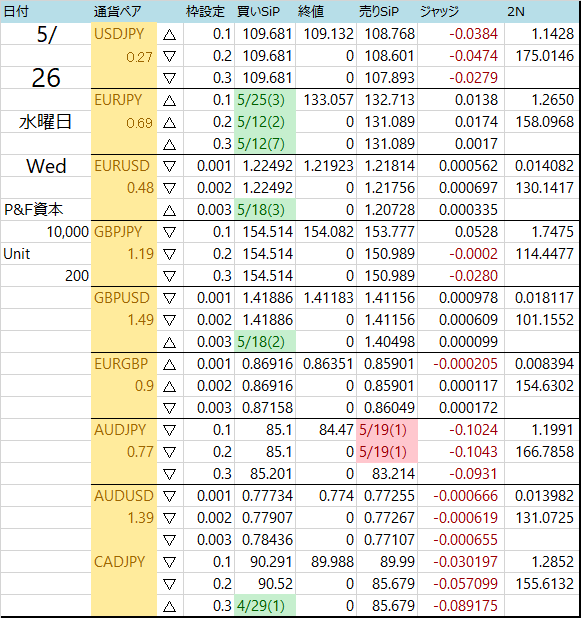Click the judge value -0.0384
The width and height of the screenshot is (581, 618).
pyautogui.click(x=473, y=34)
